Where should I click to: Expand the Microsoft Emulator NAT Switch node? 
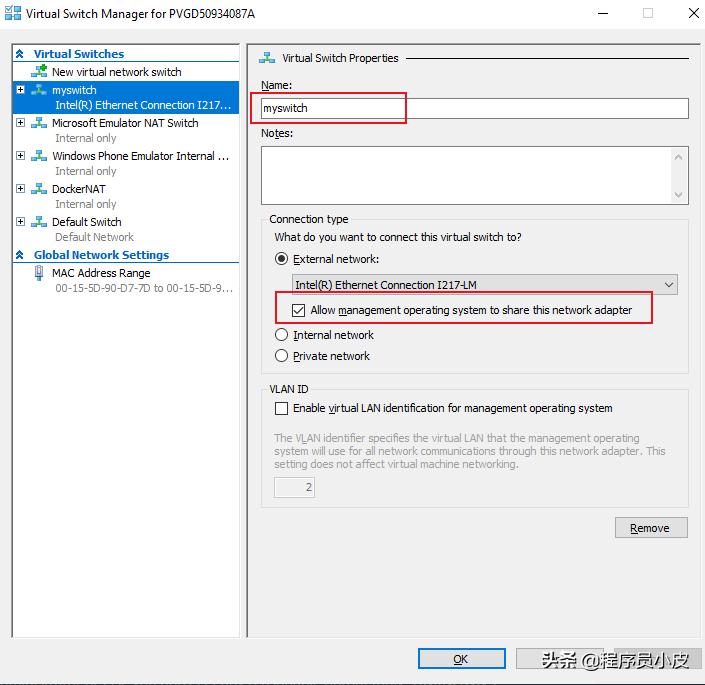tap(20, 122)
